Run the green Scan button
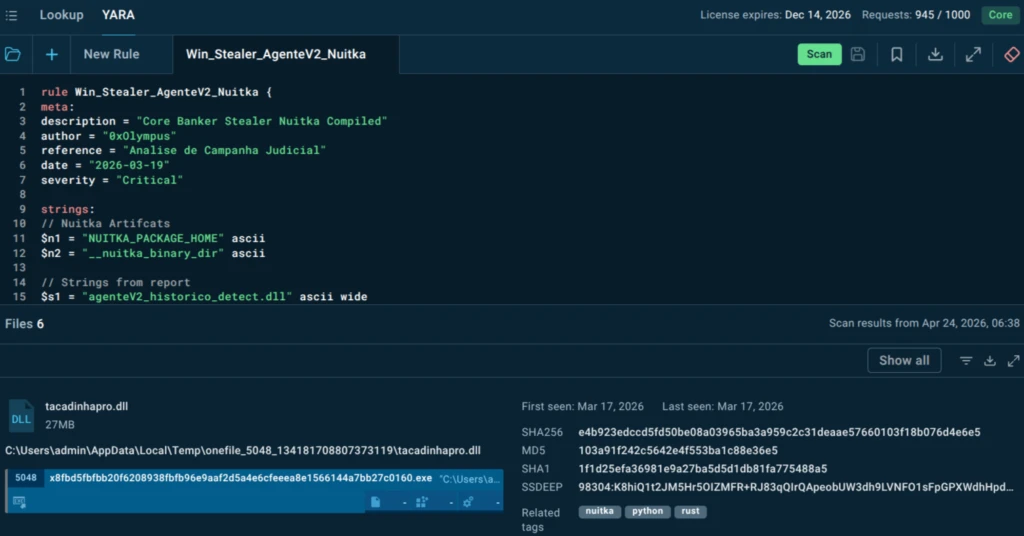 pyautogui.click(x=819, y=54)
